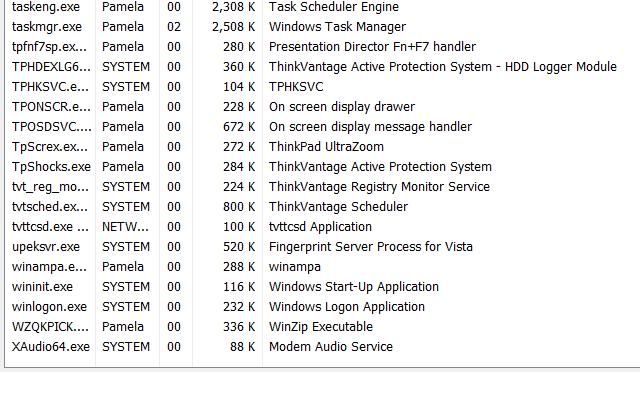
Task: Click the Presentation Director Fn+F7 handler description
Action: point(372,47)
